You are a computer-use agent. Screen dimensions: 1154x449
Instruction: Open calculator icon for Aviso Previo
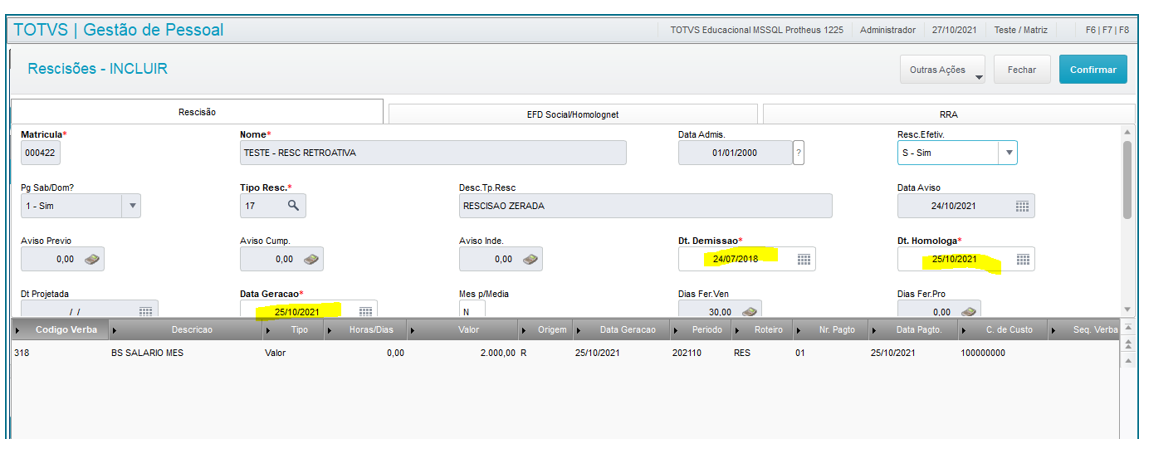pyautogui.click(x=92, y=259)
